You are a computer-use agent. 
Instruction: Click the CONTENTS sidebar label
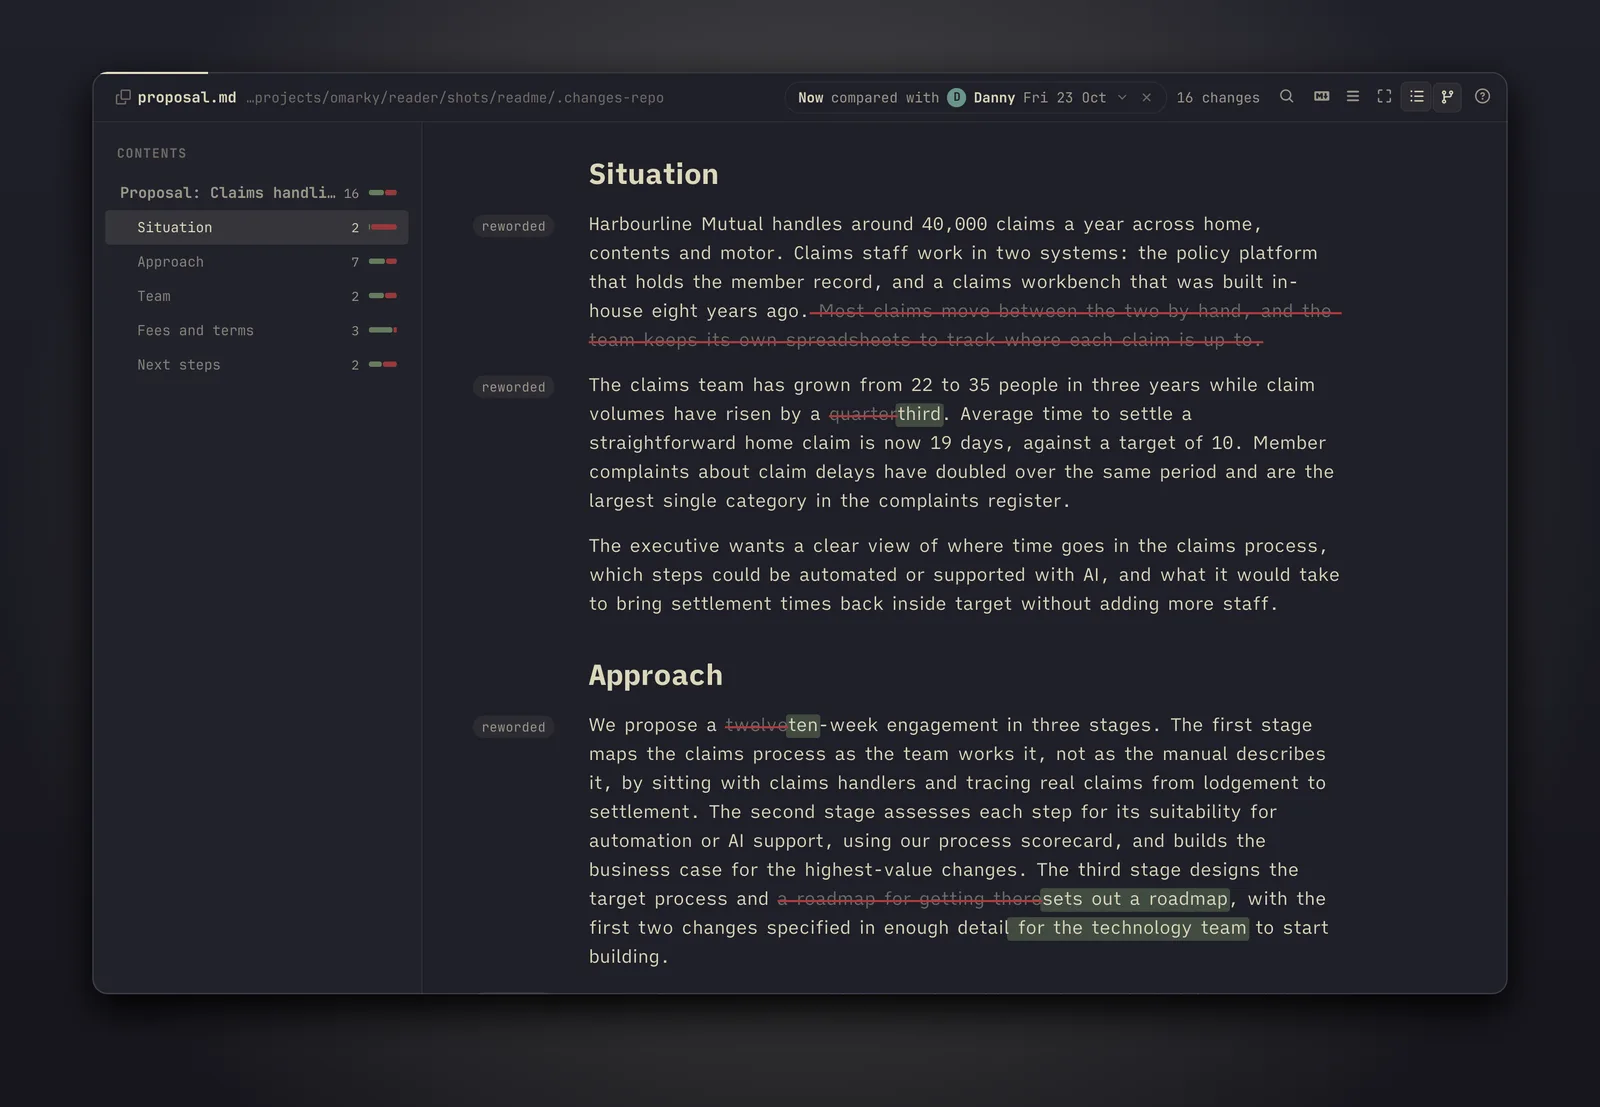pyautogui.click(x=152, y=153)
